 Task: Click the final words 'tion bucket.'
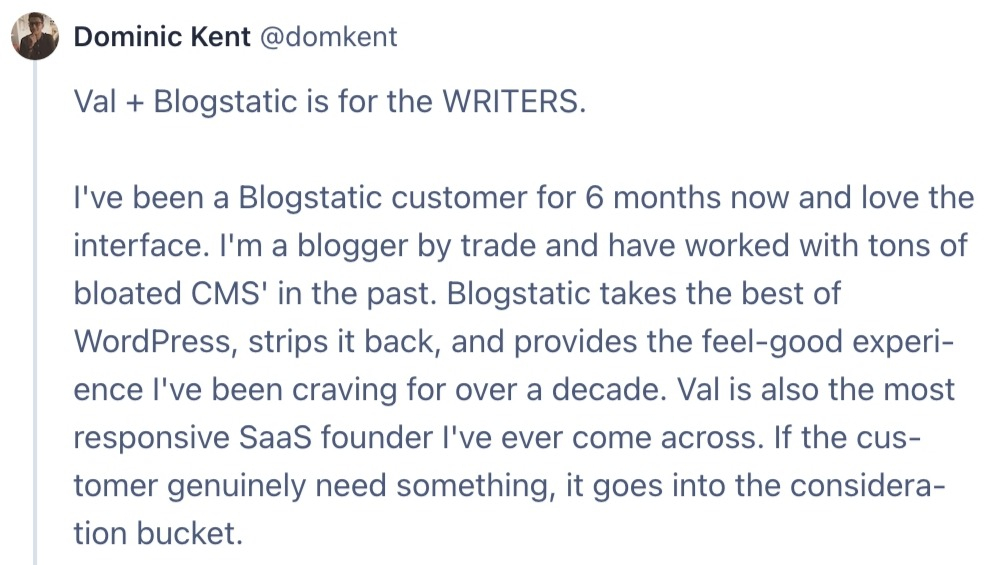159,534
